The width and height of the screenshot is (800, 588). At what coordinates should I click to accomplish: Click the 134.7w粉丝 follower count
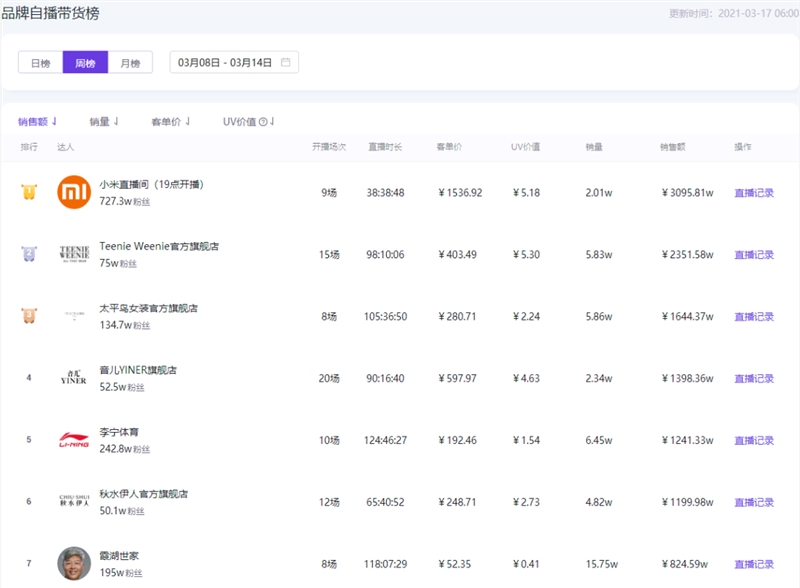(124, 325)
